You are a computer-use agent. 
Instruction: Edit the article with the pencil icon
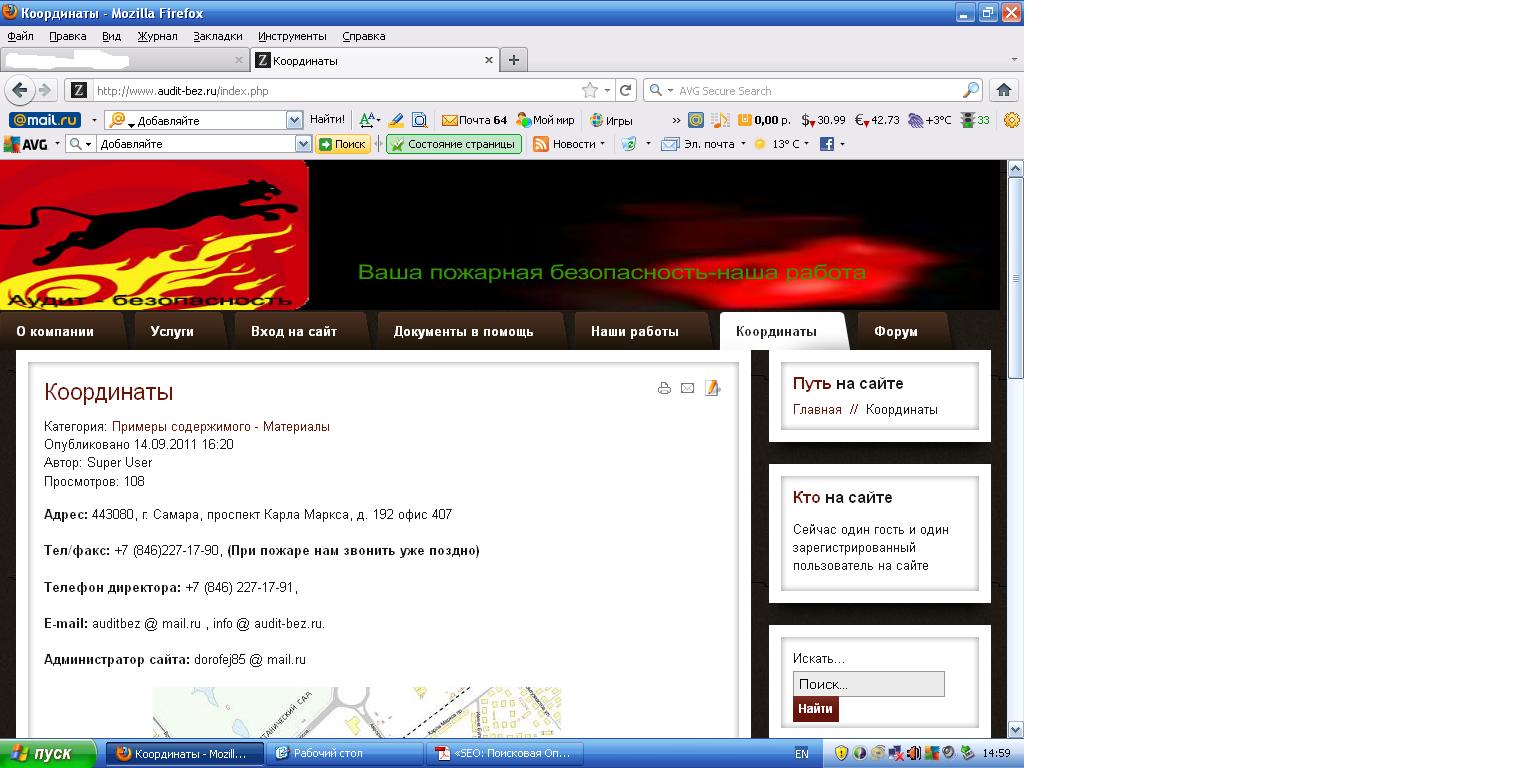coord(712,388)
